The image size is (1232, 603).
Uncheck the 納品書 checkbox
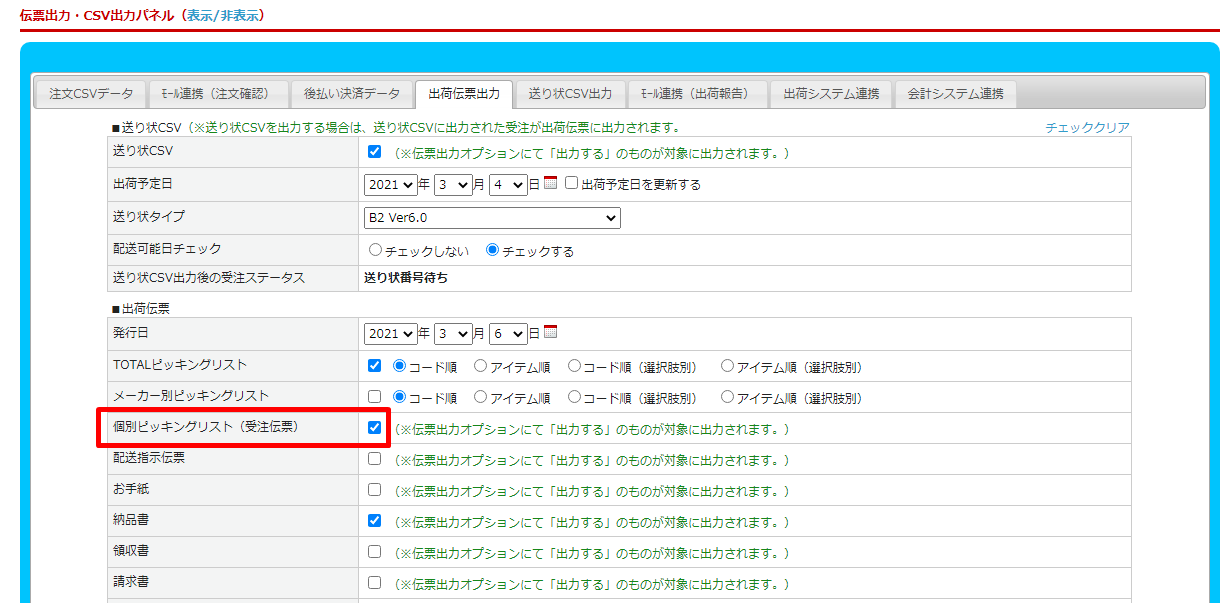click(x=375, y=521)
